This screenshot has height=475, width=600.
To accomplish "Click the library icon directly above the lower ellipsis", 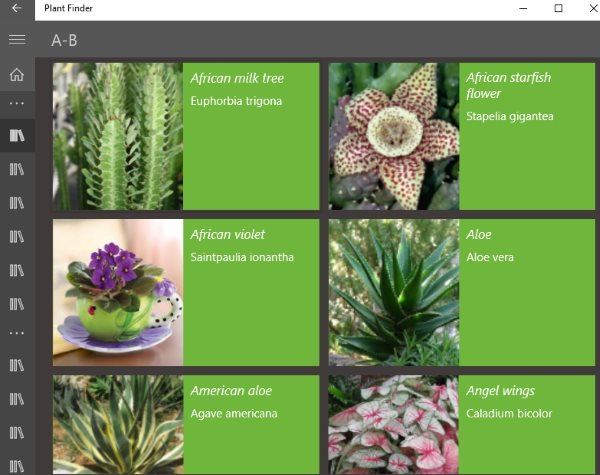I will click(x=17, y=304).
